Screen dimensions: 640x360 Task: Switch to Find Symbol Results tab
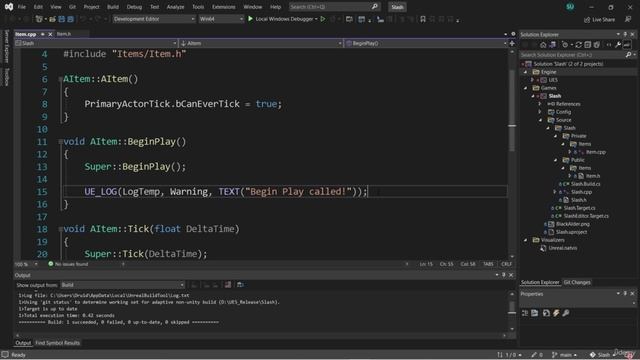pos(58,343)
